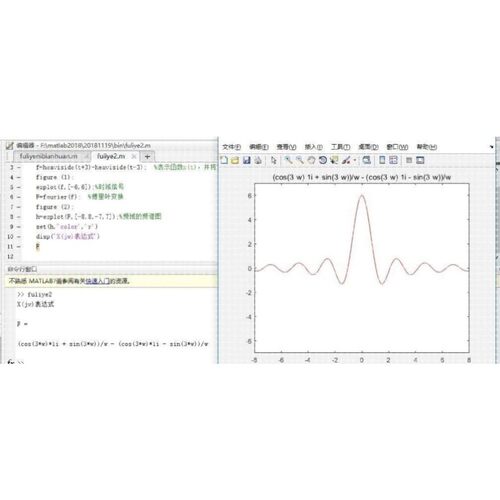Screen dimensions: 500x500
Task: Open the 桌面(D) menu in figure window
Action: coord(368,147)
